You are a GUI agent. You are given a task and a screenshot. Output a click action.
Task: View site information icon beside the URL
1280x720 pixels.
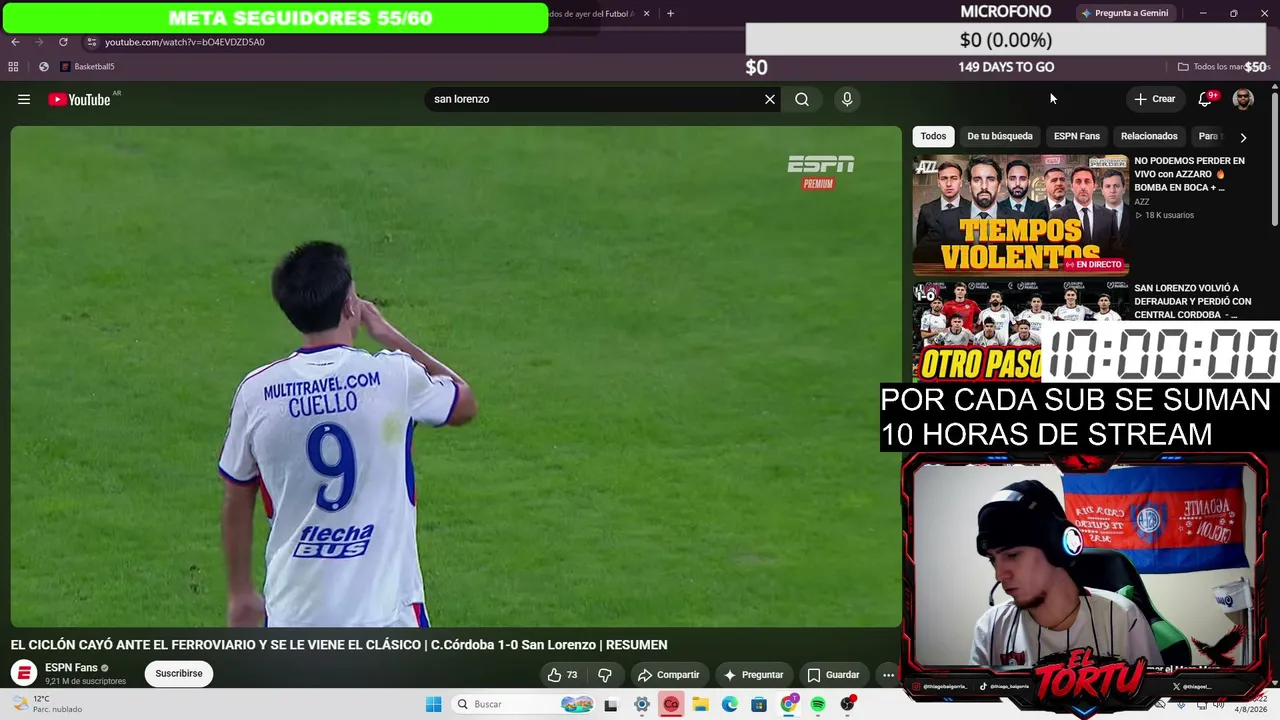tap(91, 42)
